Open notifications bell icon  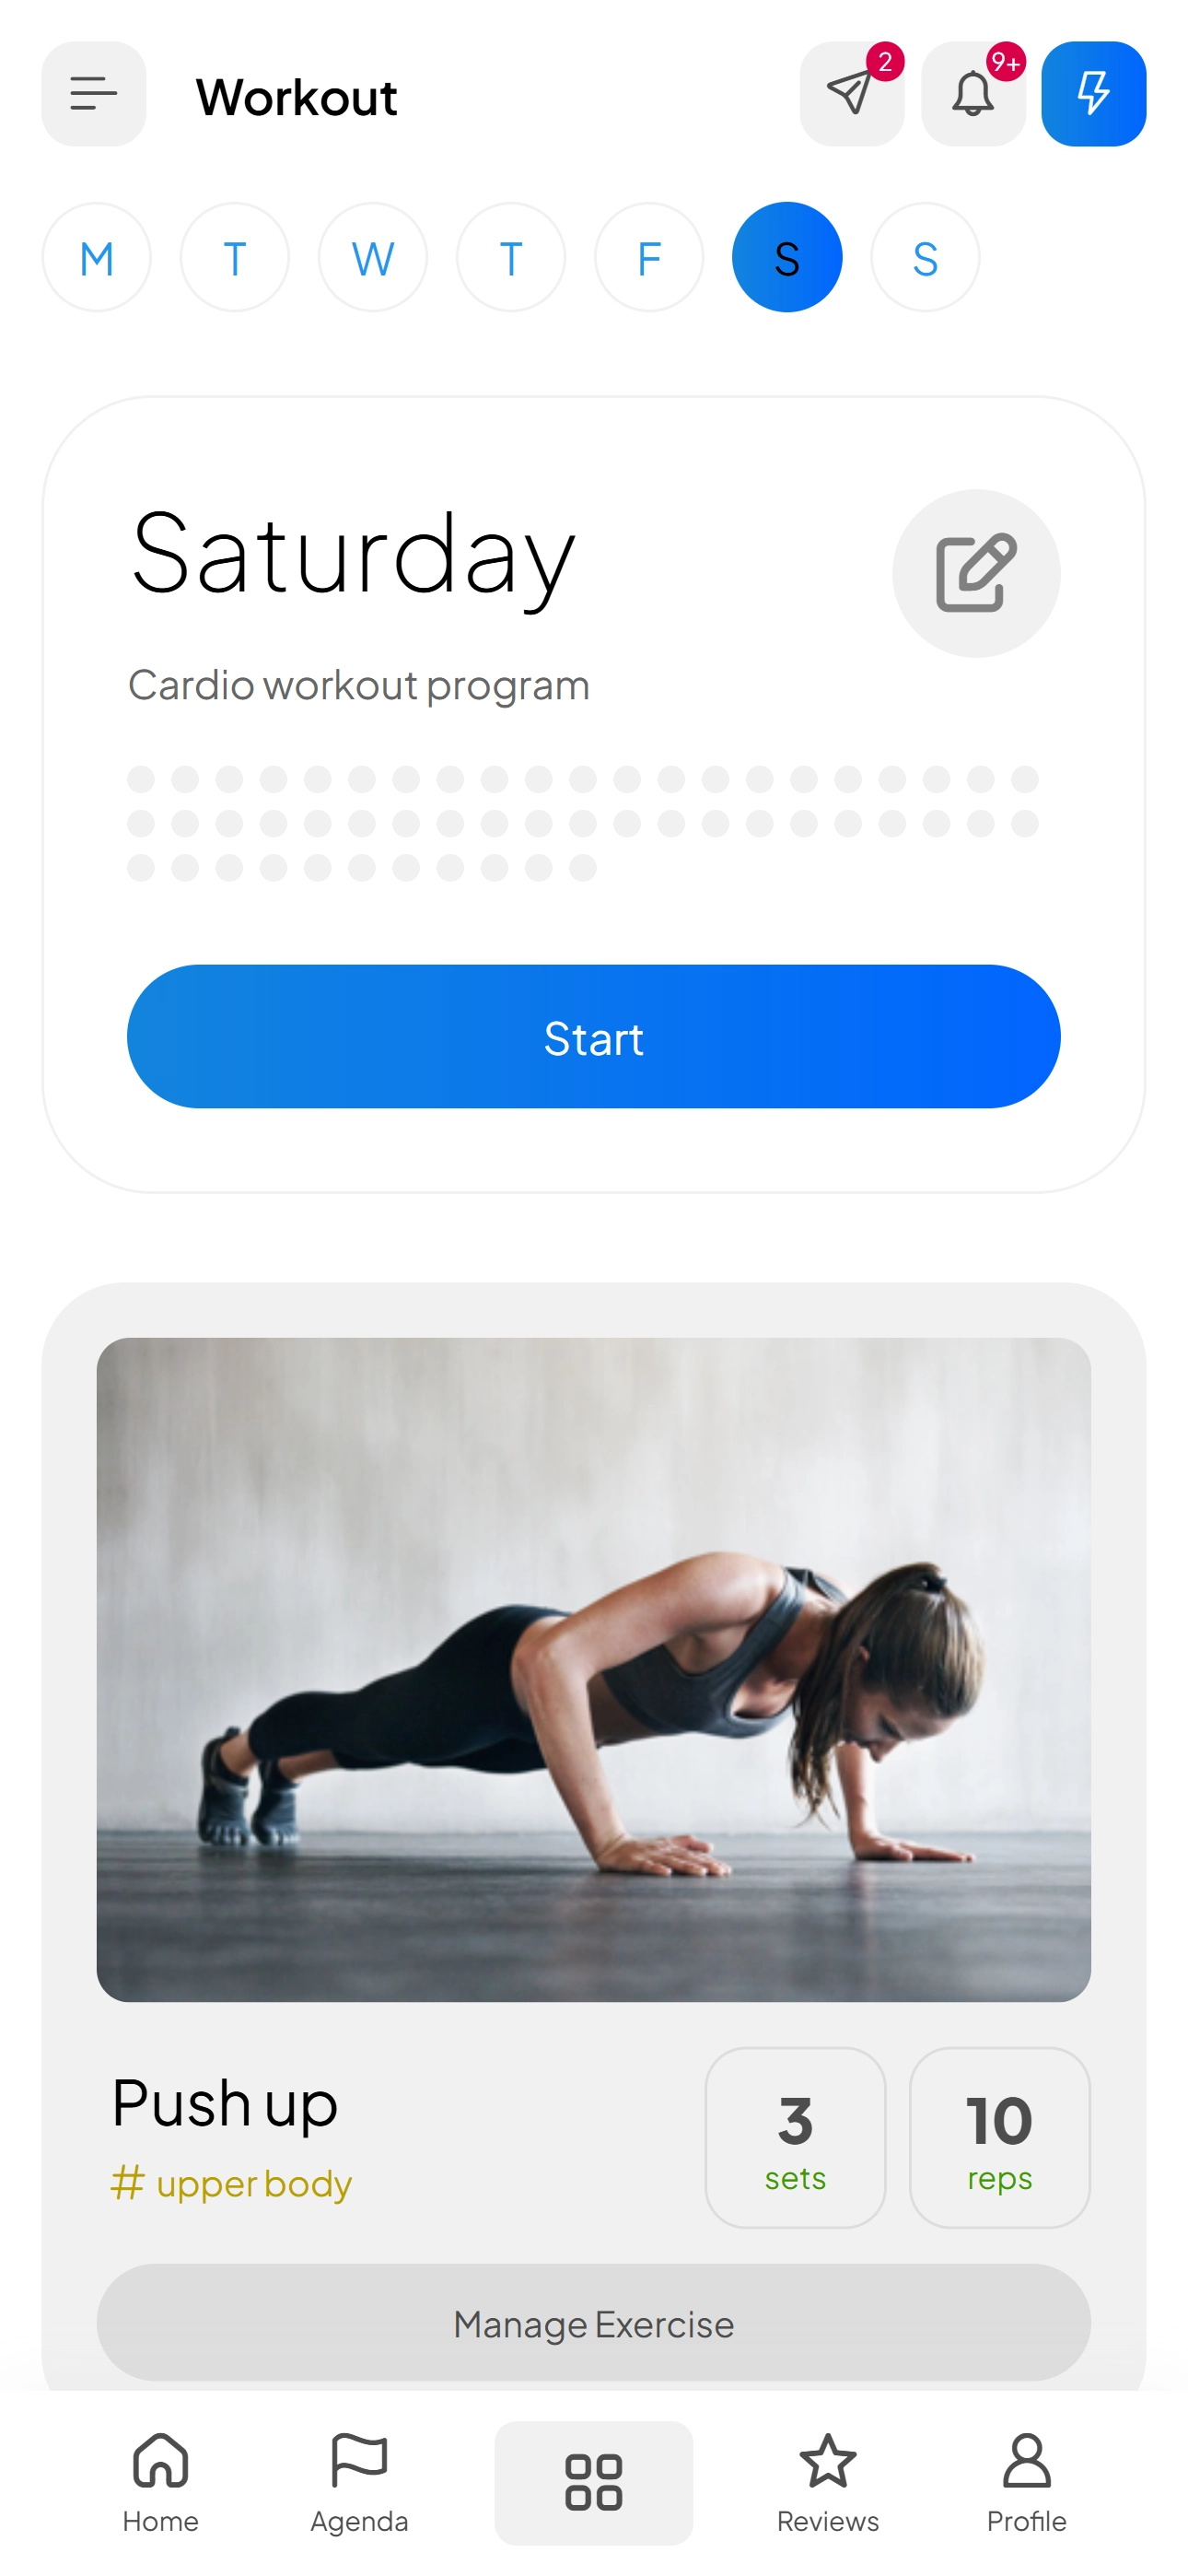973,94
